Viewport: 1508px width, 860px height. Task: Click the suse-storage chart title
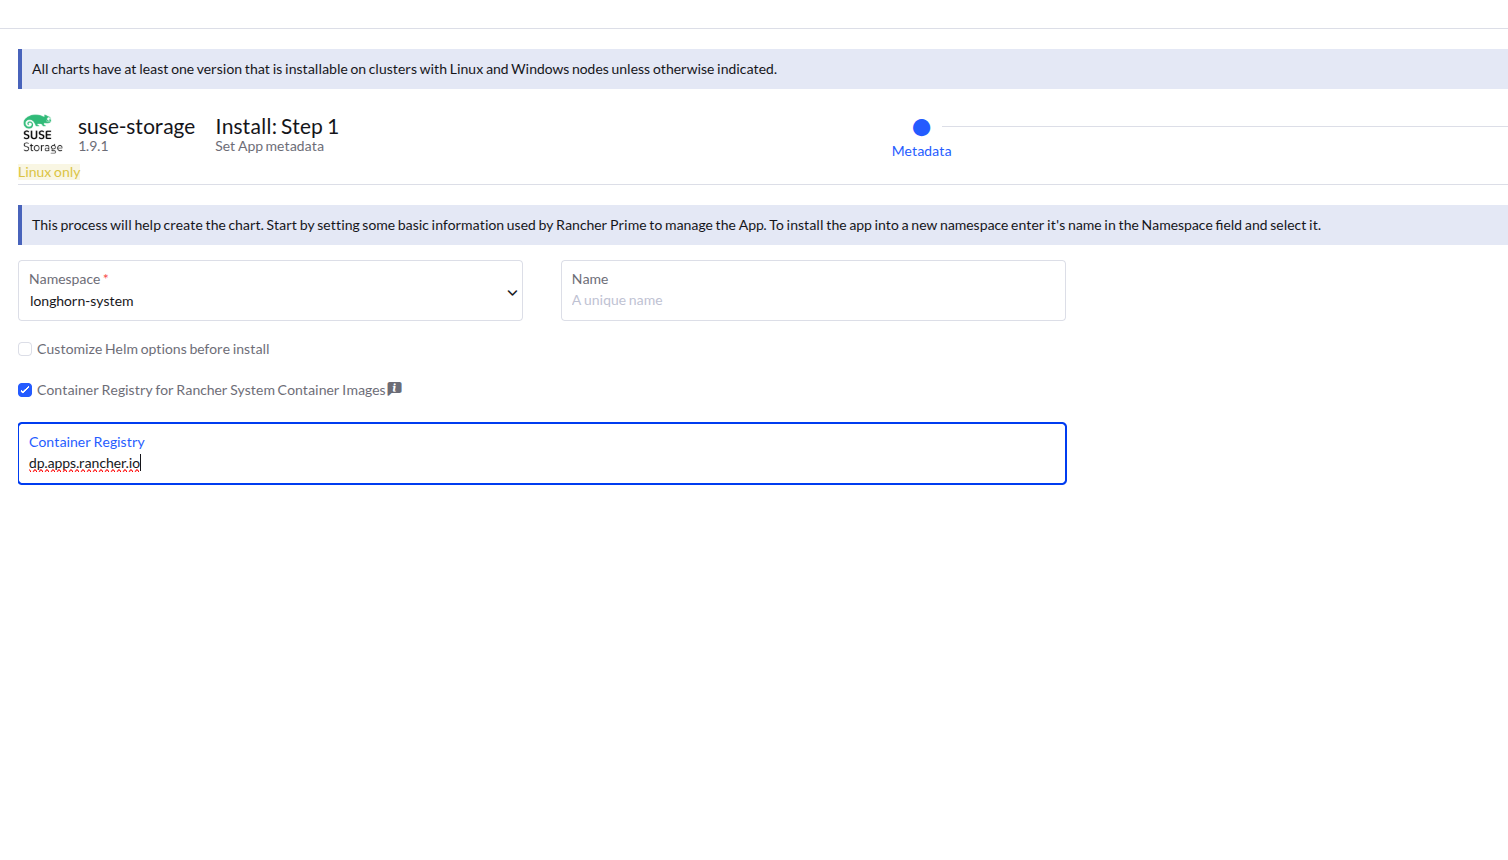point(136,127)
